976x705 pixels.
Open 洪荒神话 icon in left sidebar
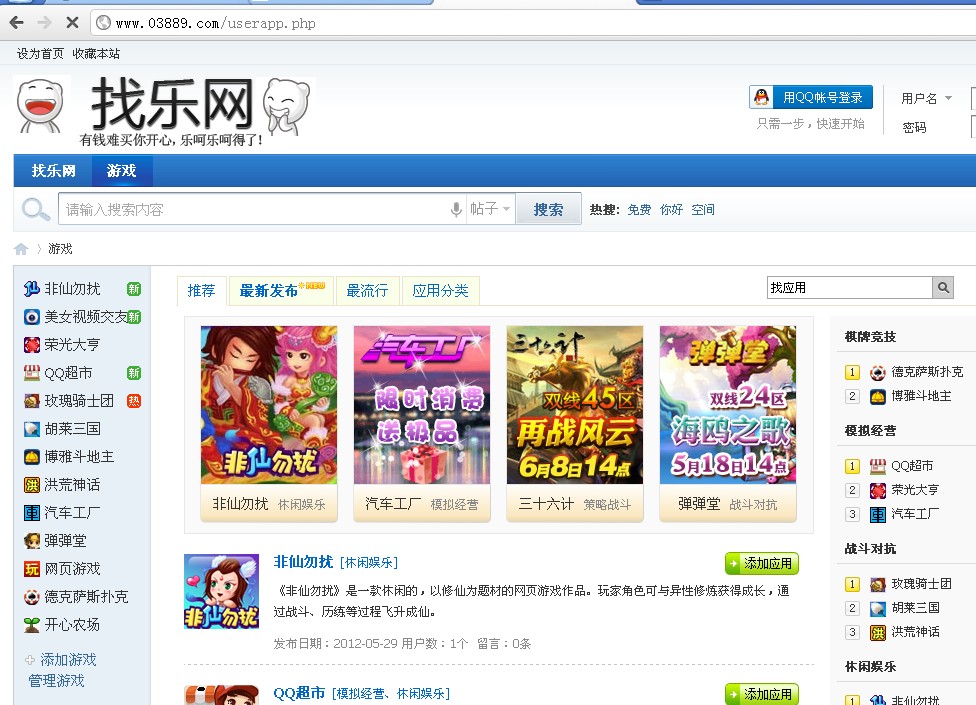pos(32,485)
